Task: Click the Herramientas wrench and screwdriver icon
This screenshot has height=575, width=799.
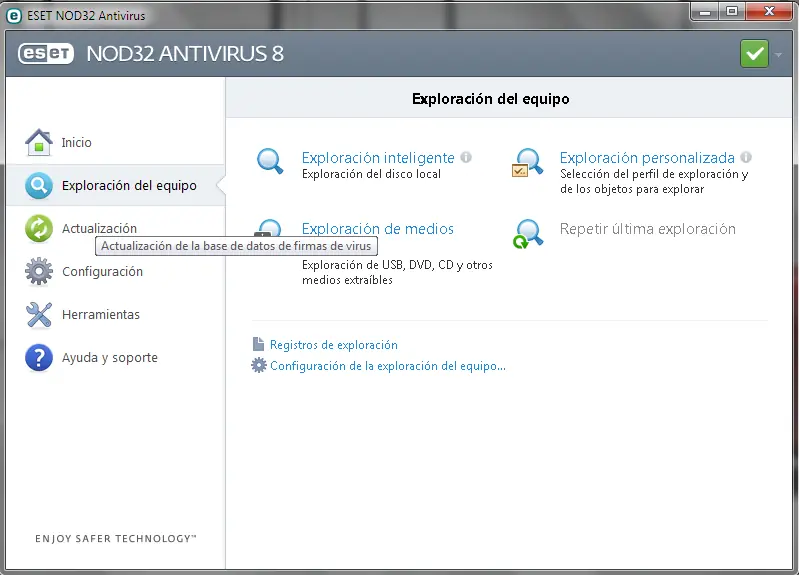Action: [39, 315]
